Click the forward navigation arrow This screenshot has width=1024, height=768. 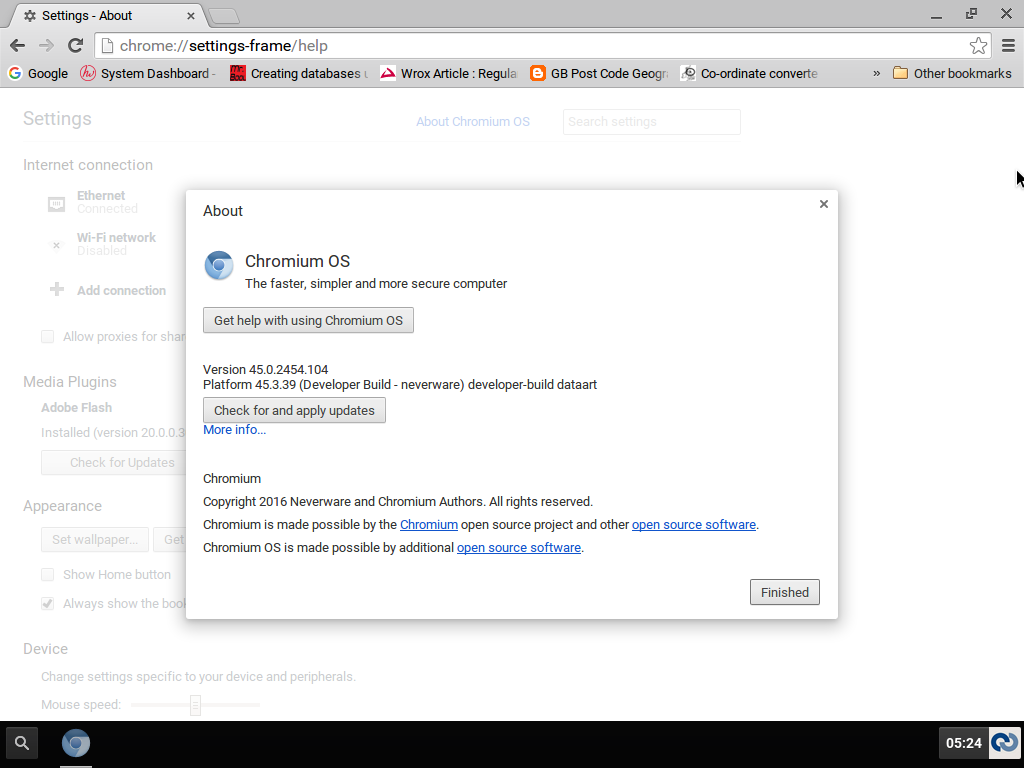pyautogui.click(x=46, y=46)
